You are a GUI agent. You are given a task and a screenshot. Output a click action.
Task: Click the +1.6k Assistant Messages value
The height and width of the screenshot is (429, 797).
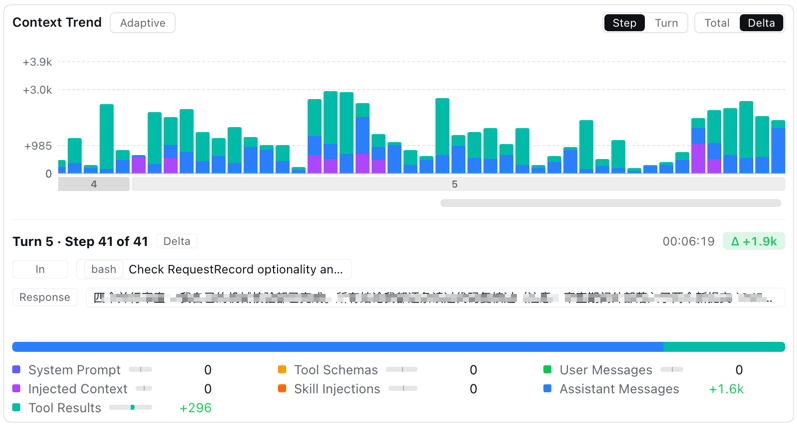tap(726, 389)
